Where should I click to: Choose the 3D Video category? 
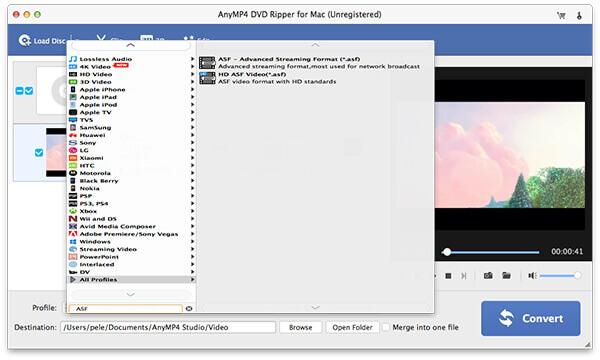pyautogui.click(x=95, y=82)
